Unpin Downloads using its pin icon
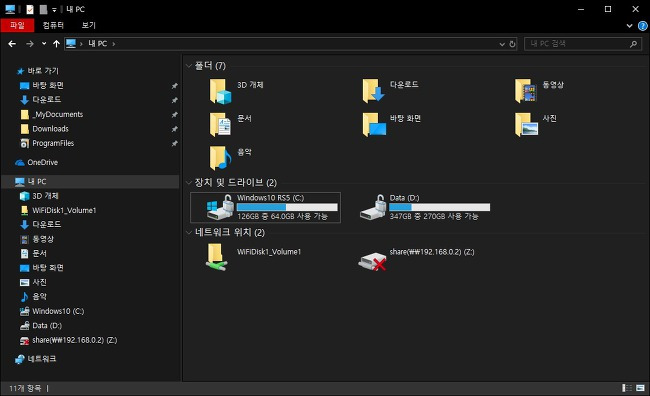This screenshot has width=650, height=396. pos(175,129)
